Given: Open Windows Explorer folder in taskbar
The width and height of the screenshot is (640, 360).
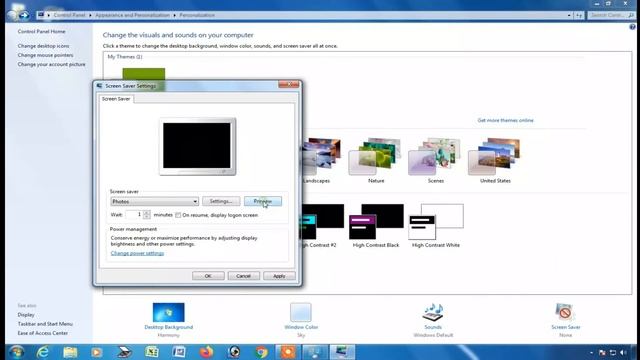Looking at the screenshot, I should [x=70, y=352].
